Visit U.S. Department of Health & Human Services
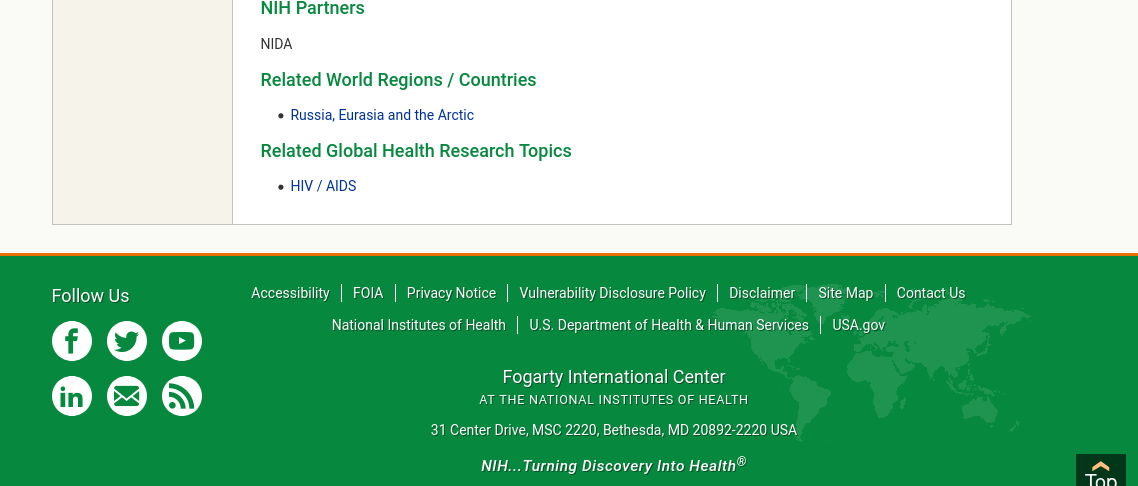Viewport: 1138px width, 486px height. click(x=668, y=325)
